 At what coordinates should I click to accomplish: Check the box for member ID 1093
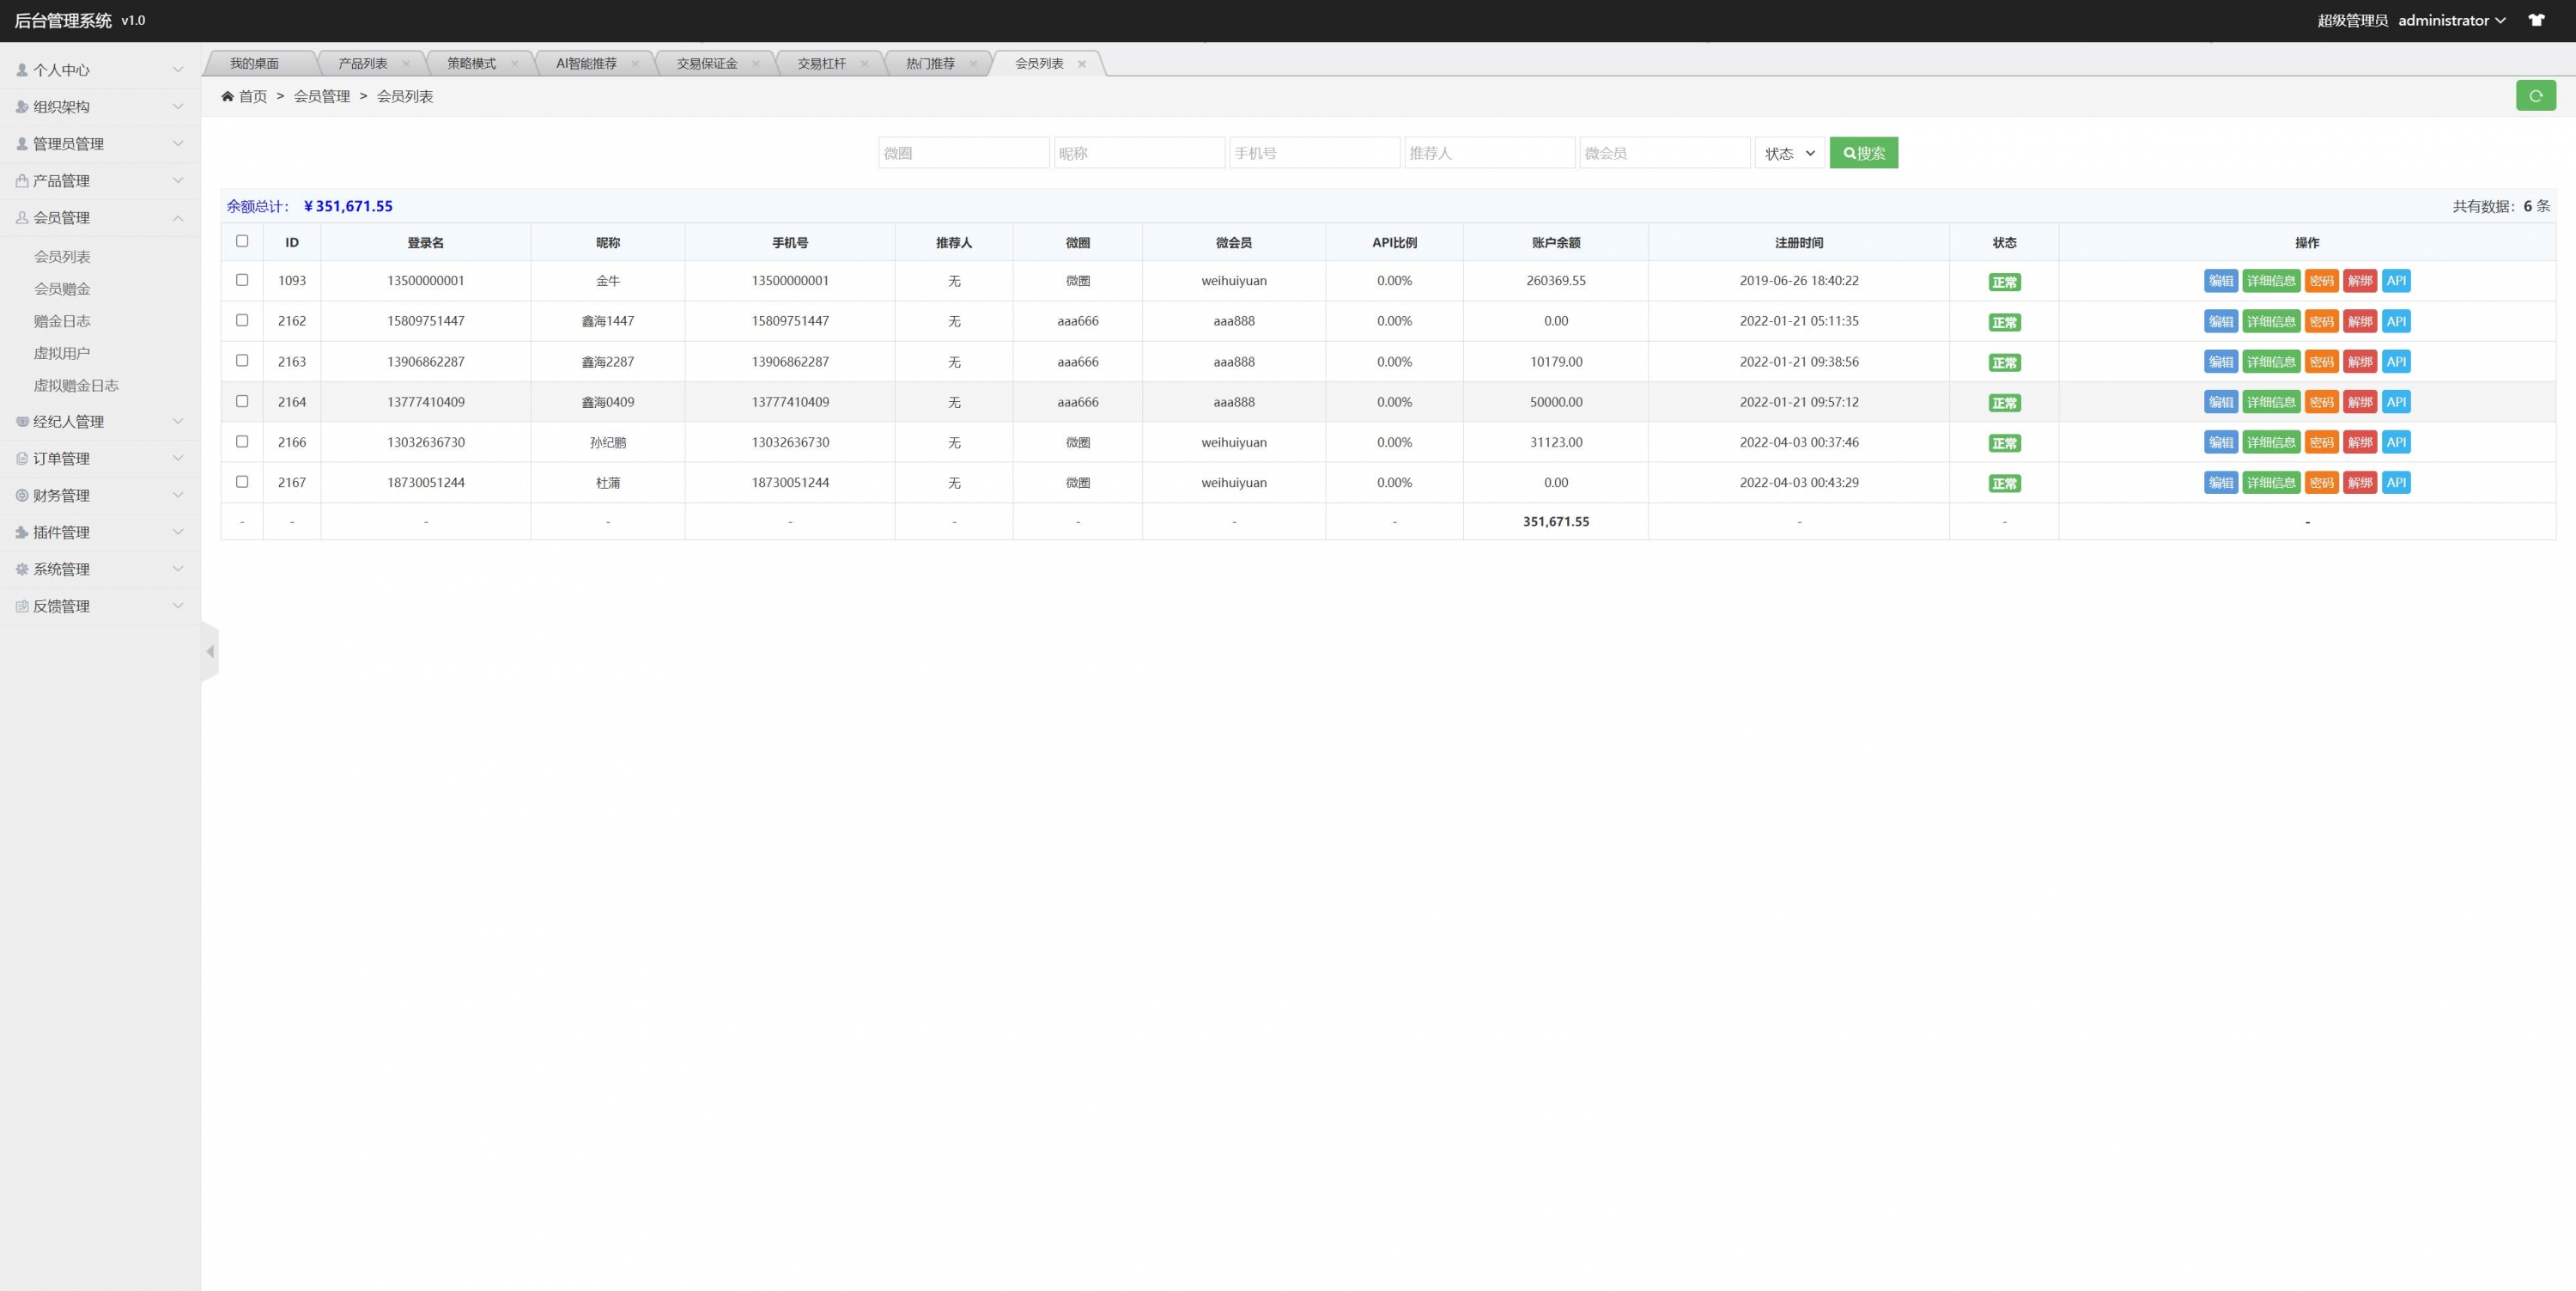coord(242,280)
